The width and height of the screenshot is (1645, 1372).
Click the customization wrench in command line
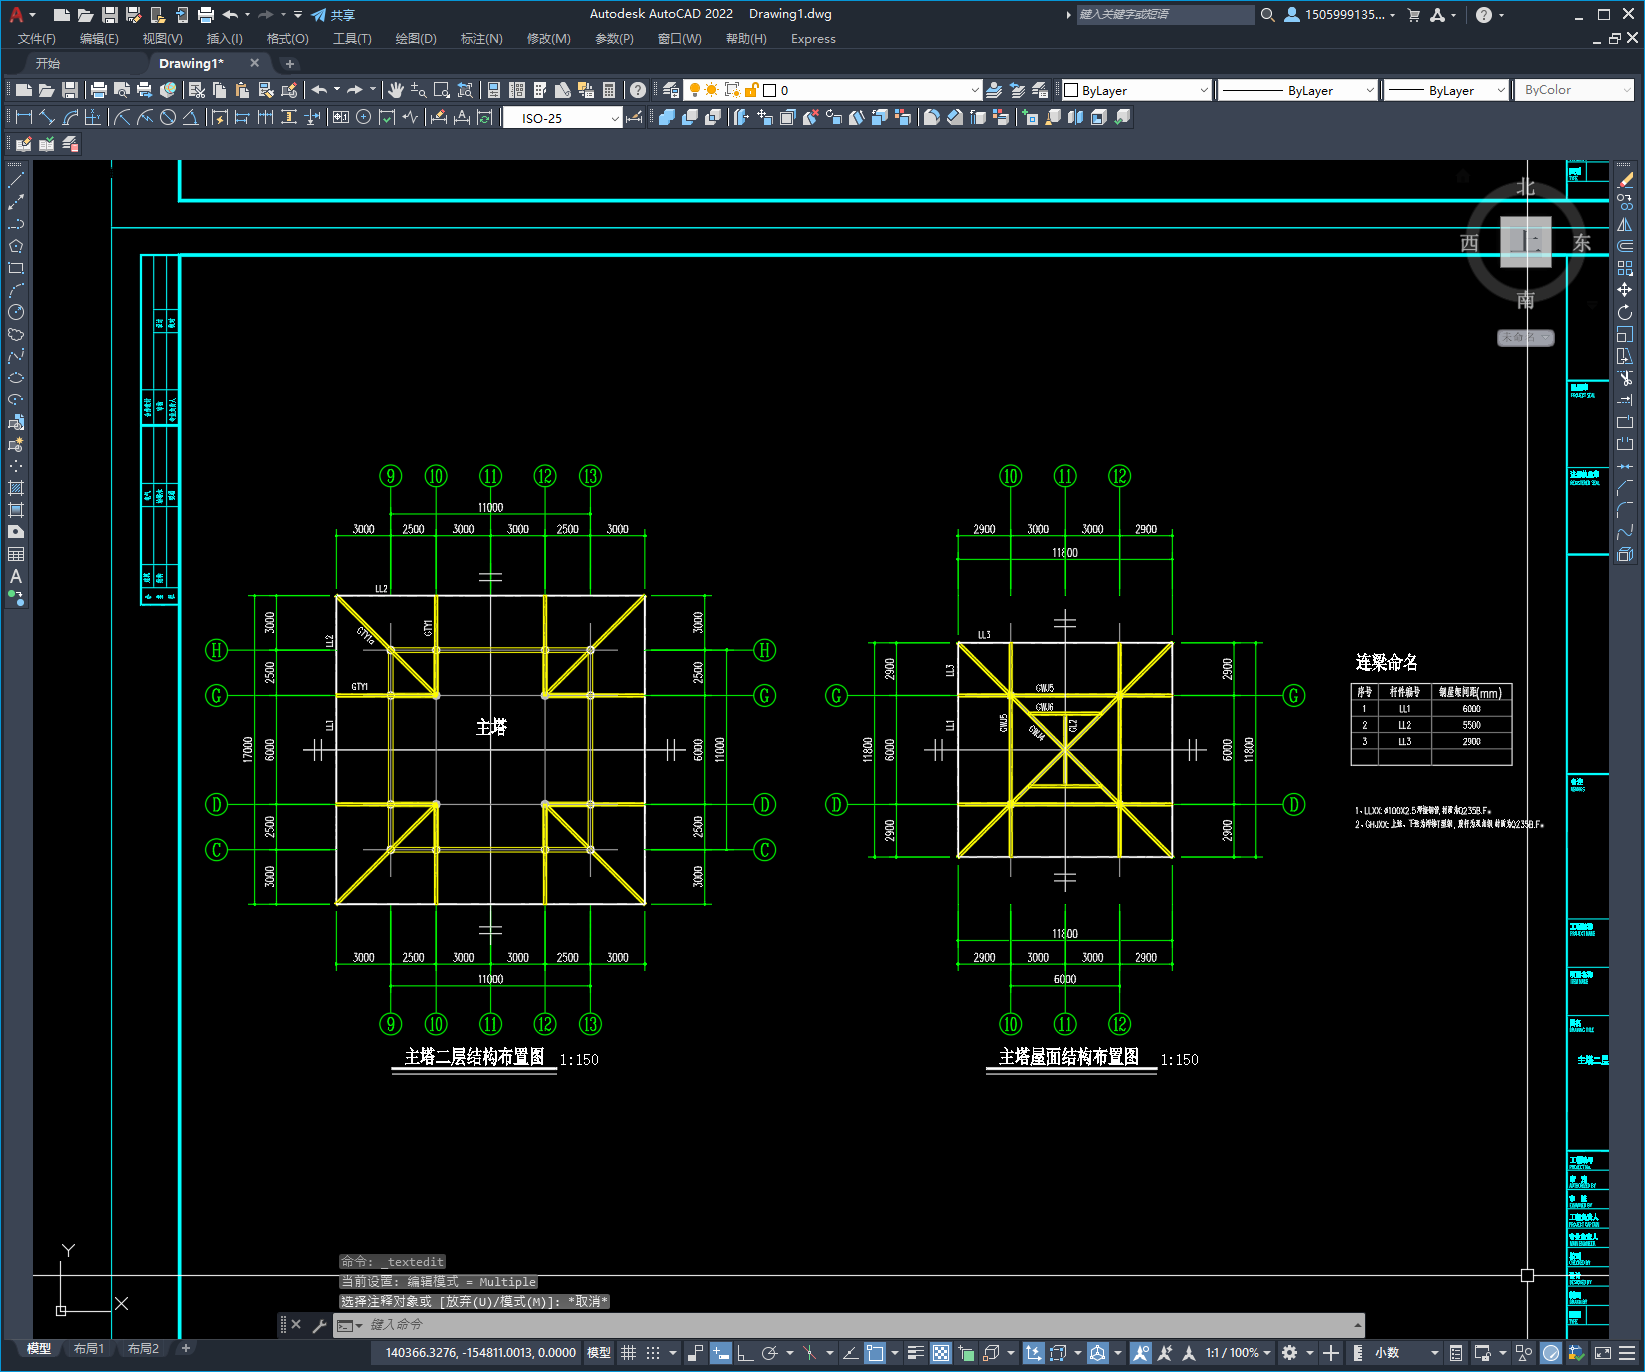click(x=319, y=1325)
